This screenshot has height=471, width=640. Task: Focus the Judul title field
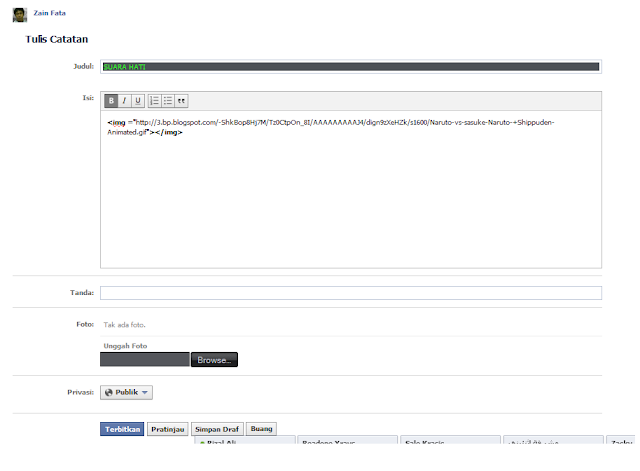351,67
